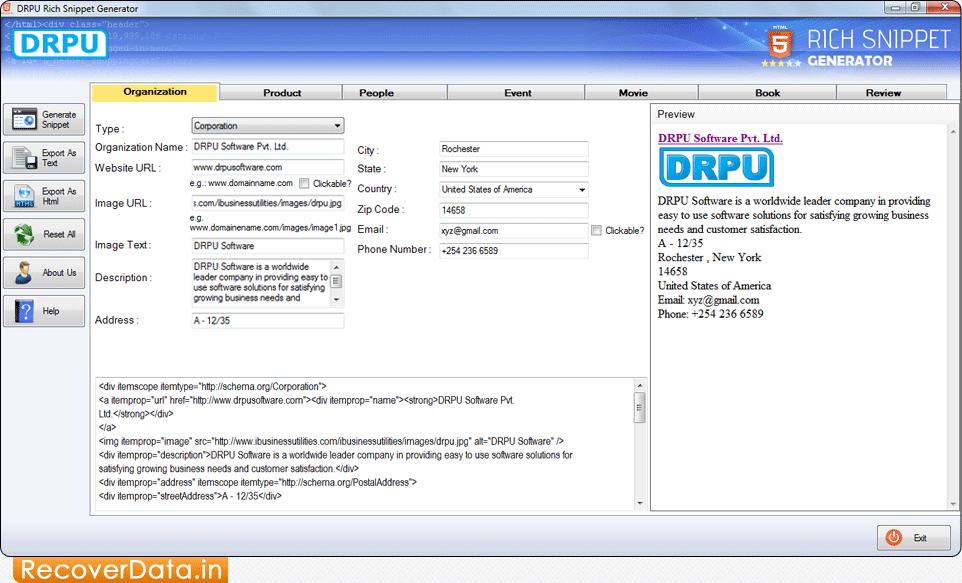The width and height of the screenshot is (962, 583).
Task: Click the Generate Snippet button text
Action: coord(59,120)
